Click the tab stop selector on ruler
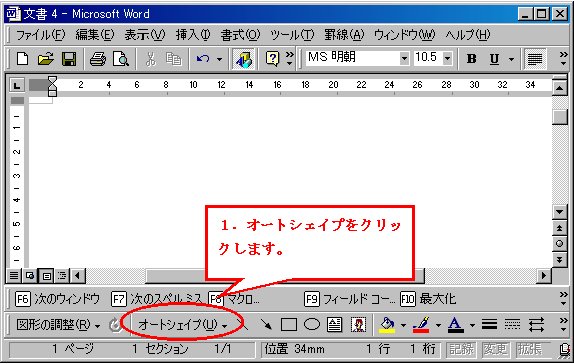The image size is (574, 364). coord(17,86)
